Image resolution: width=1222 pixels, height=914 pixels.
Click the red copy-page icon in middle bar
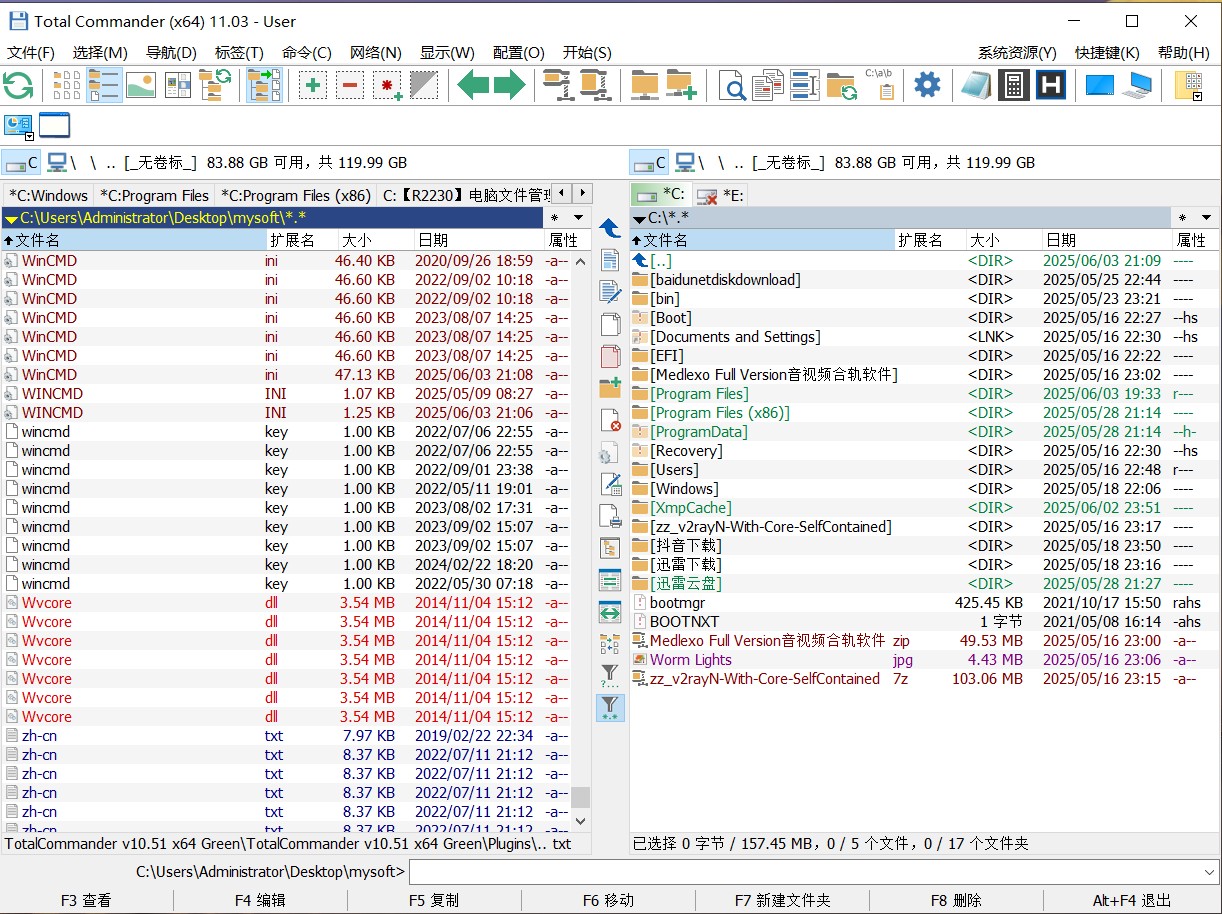[x=610, y=356]
